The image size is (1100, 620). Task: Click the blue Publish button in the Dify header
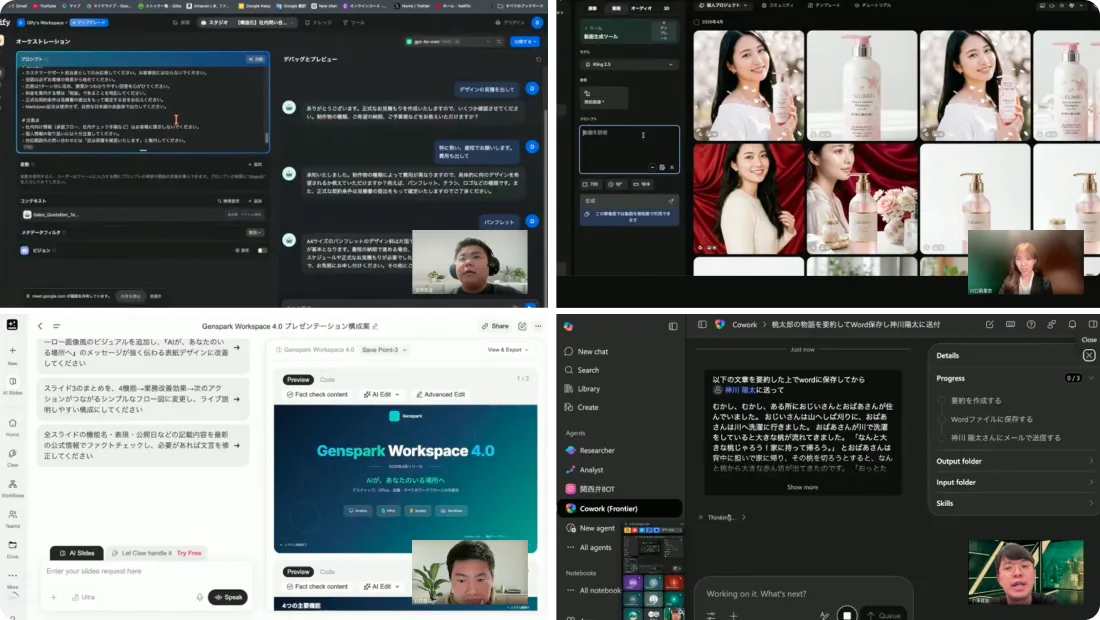tap(525, 41)
